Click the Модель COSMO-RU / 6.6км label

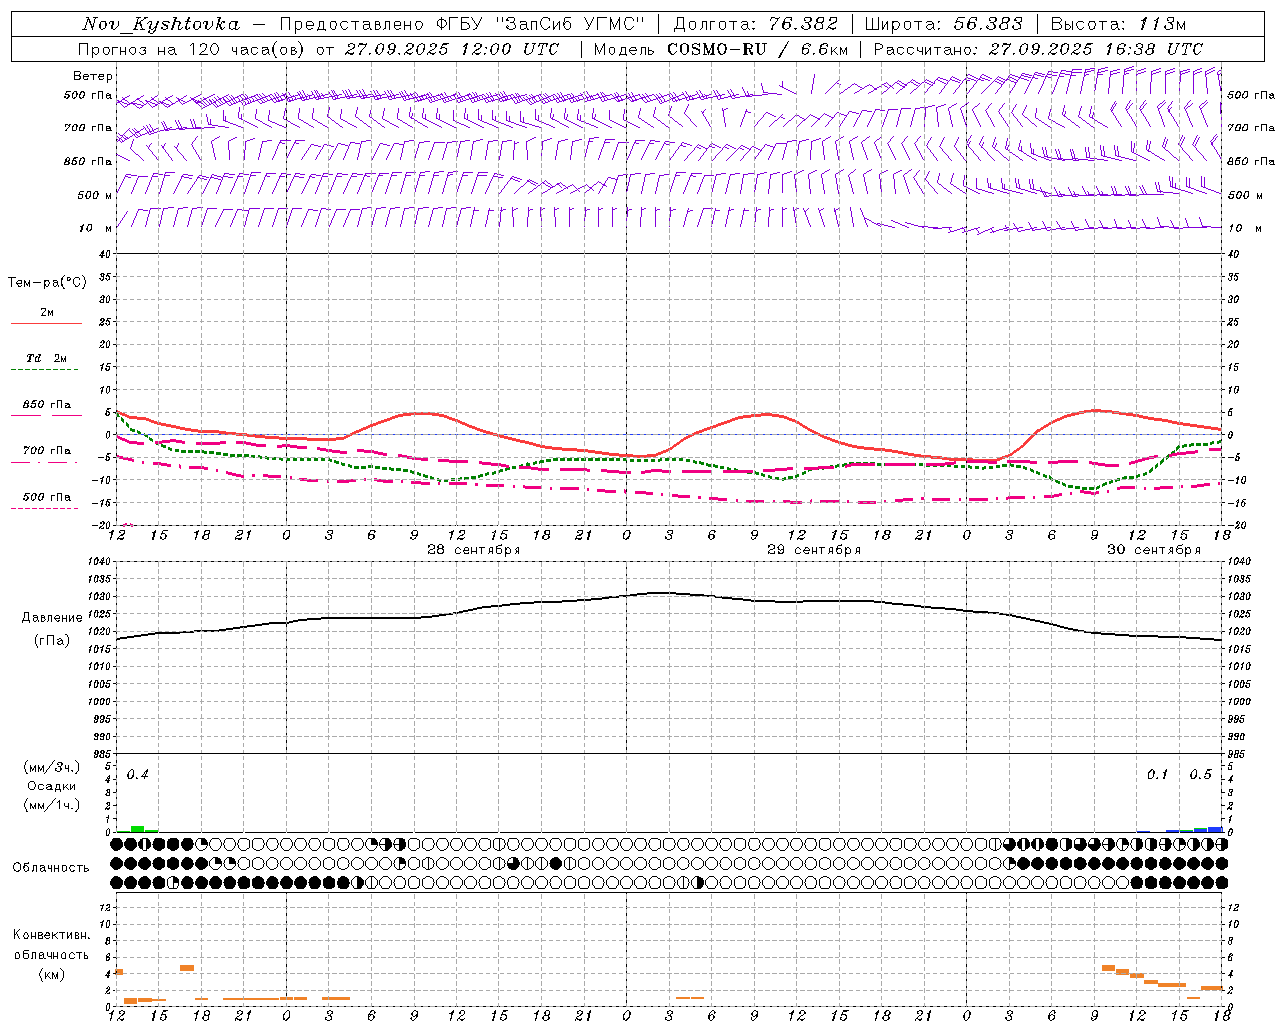[x=721, y=49]
